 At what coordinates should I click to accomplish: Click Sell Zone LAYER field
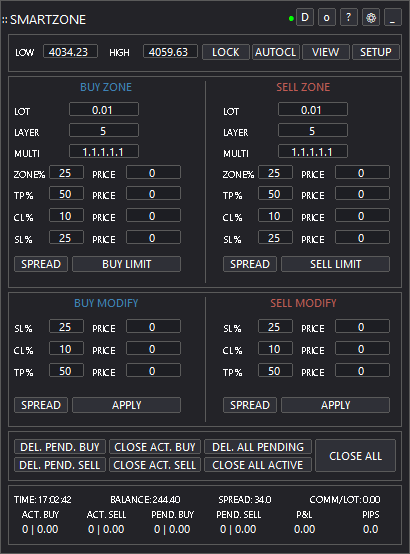313,130
